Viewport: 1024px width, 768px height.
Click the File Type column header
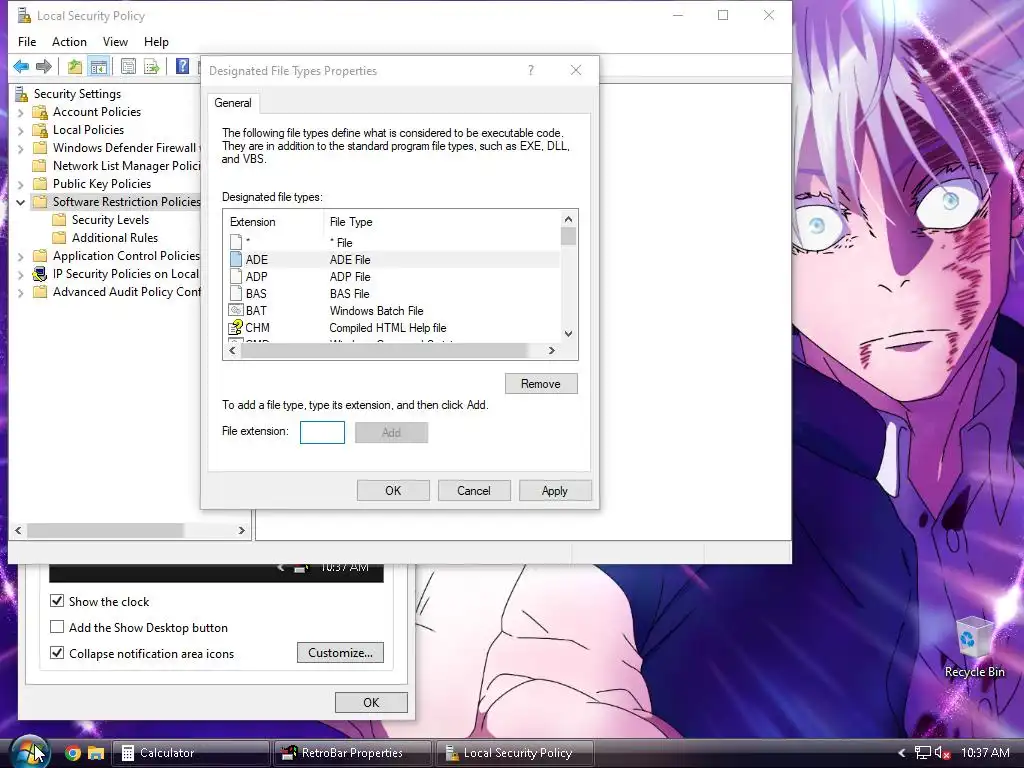(x=441, y=222)
